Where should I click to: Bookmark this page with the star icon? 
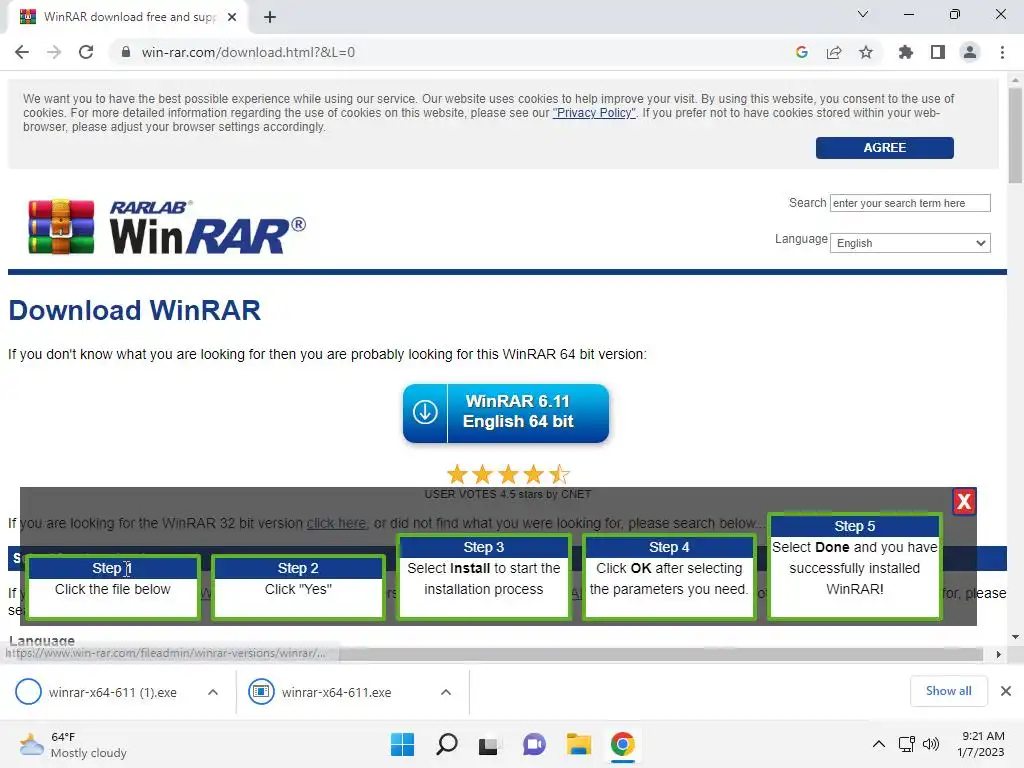point(866,52)
